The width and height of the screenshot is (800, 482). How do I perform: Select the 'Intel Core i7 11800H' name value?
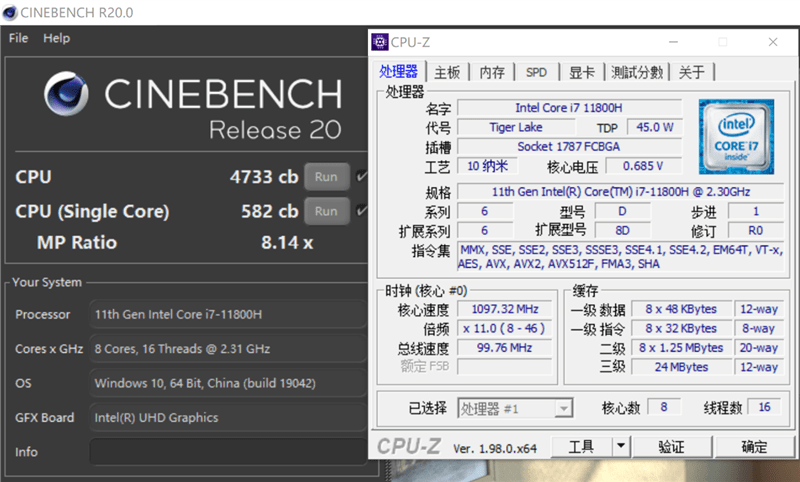(569, 108)
